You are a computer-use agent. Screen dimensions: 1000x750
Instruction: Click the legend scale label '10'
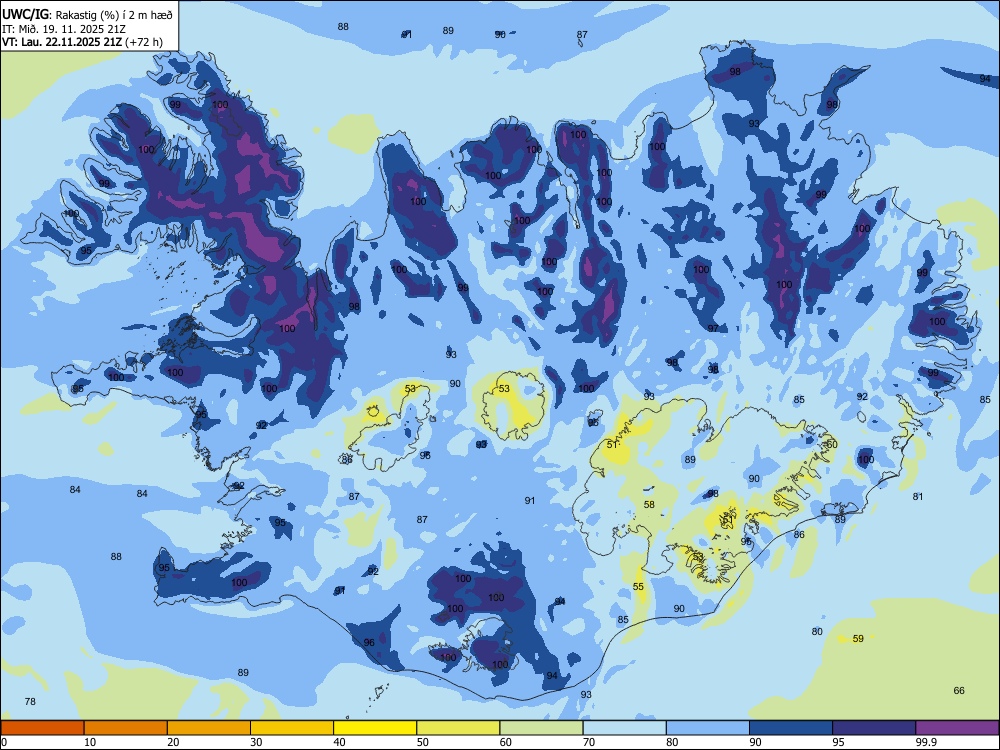pyautogui.click(x=90, y=742)
